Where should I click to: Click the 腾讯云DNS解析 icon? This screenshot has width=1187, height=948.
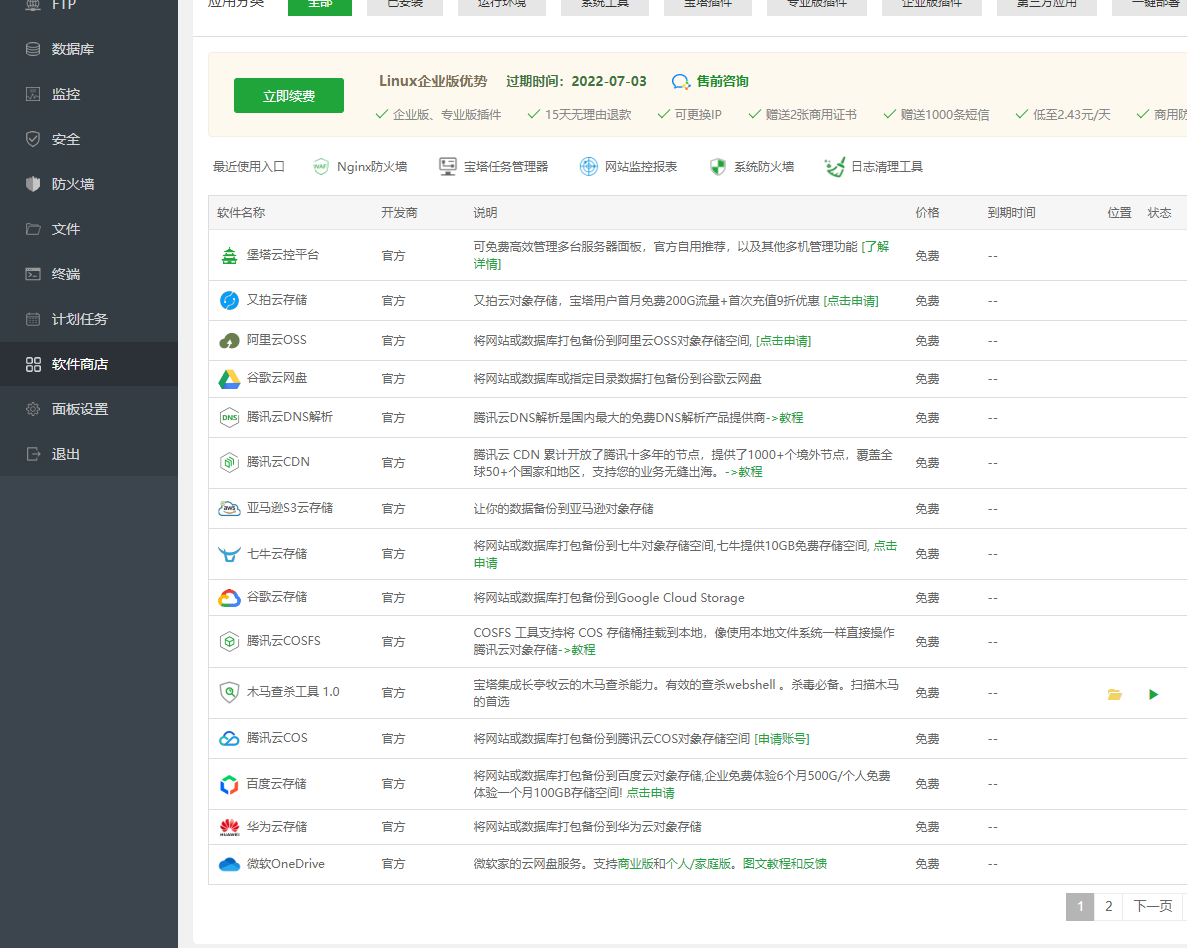[229, 417]
